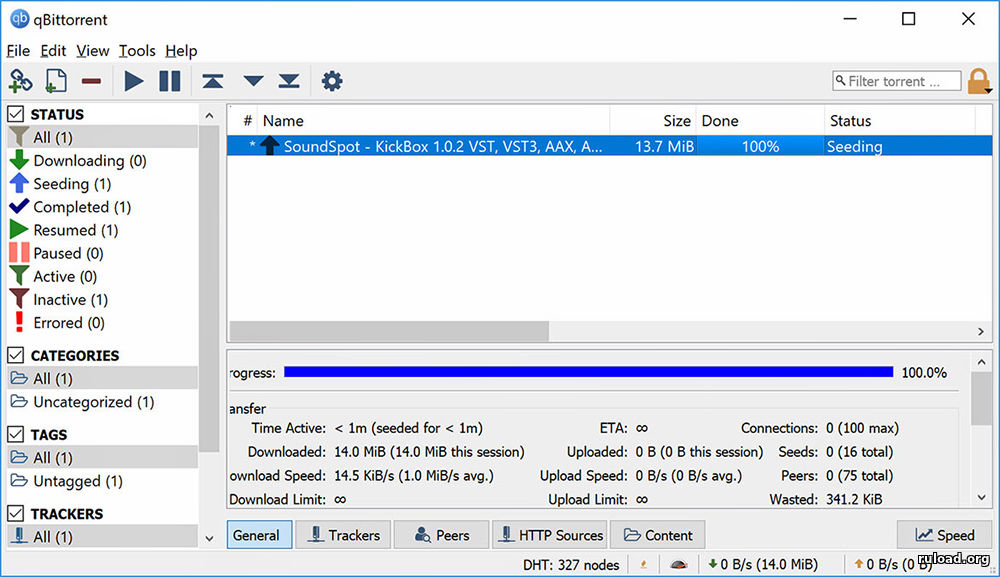Click the Add torrent file icon
This screenshot has height=577, width=1000.
point(56,81)
